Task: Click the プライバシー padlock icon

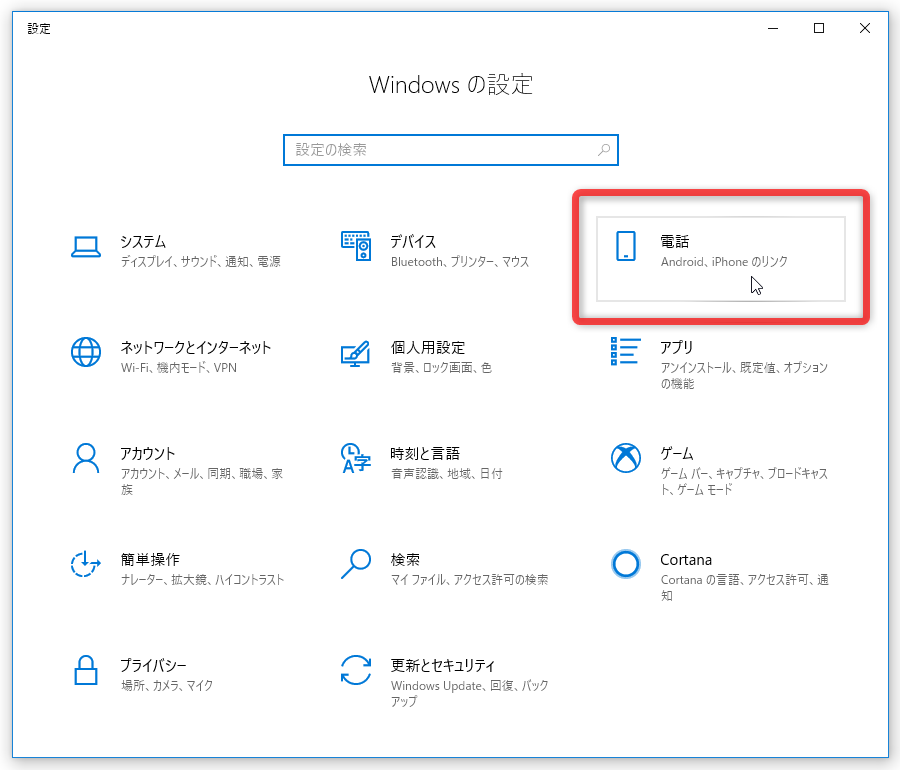Action: [86, 670]
